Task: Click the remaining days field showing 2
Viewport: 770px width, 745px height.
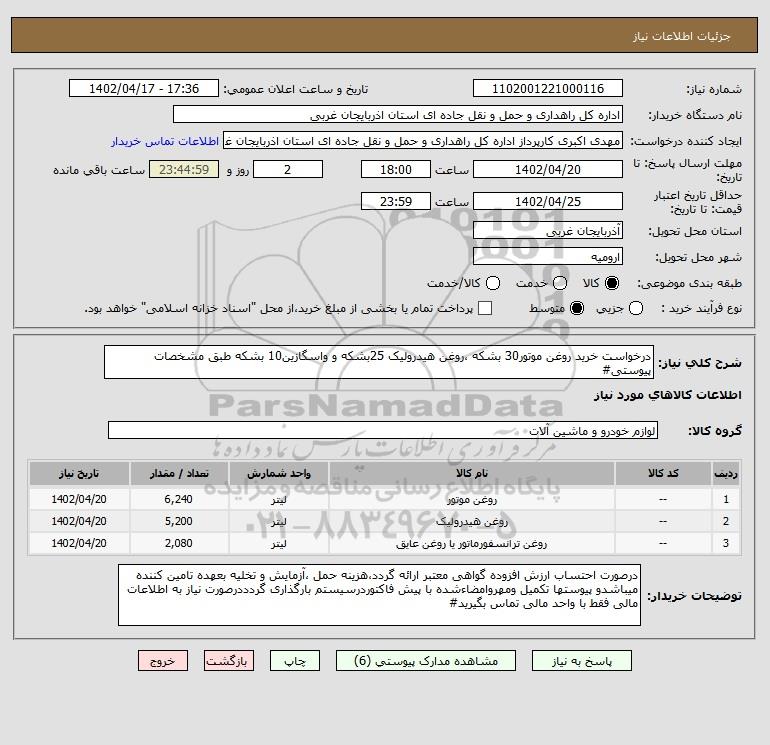Action: coord(288,169)
